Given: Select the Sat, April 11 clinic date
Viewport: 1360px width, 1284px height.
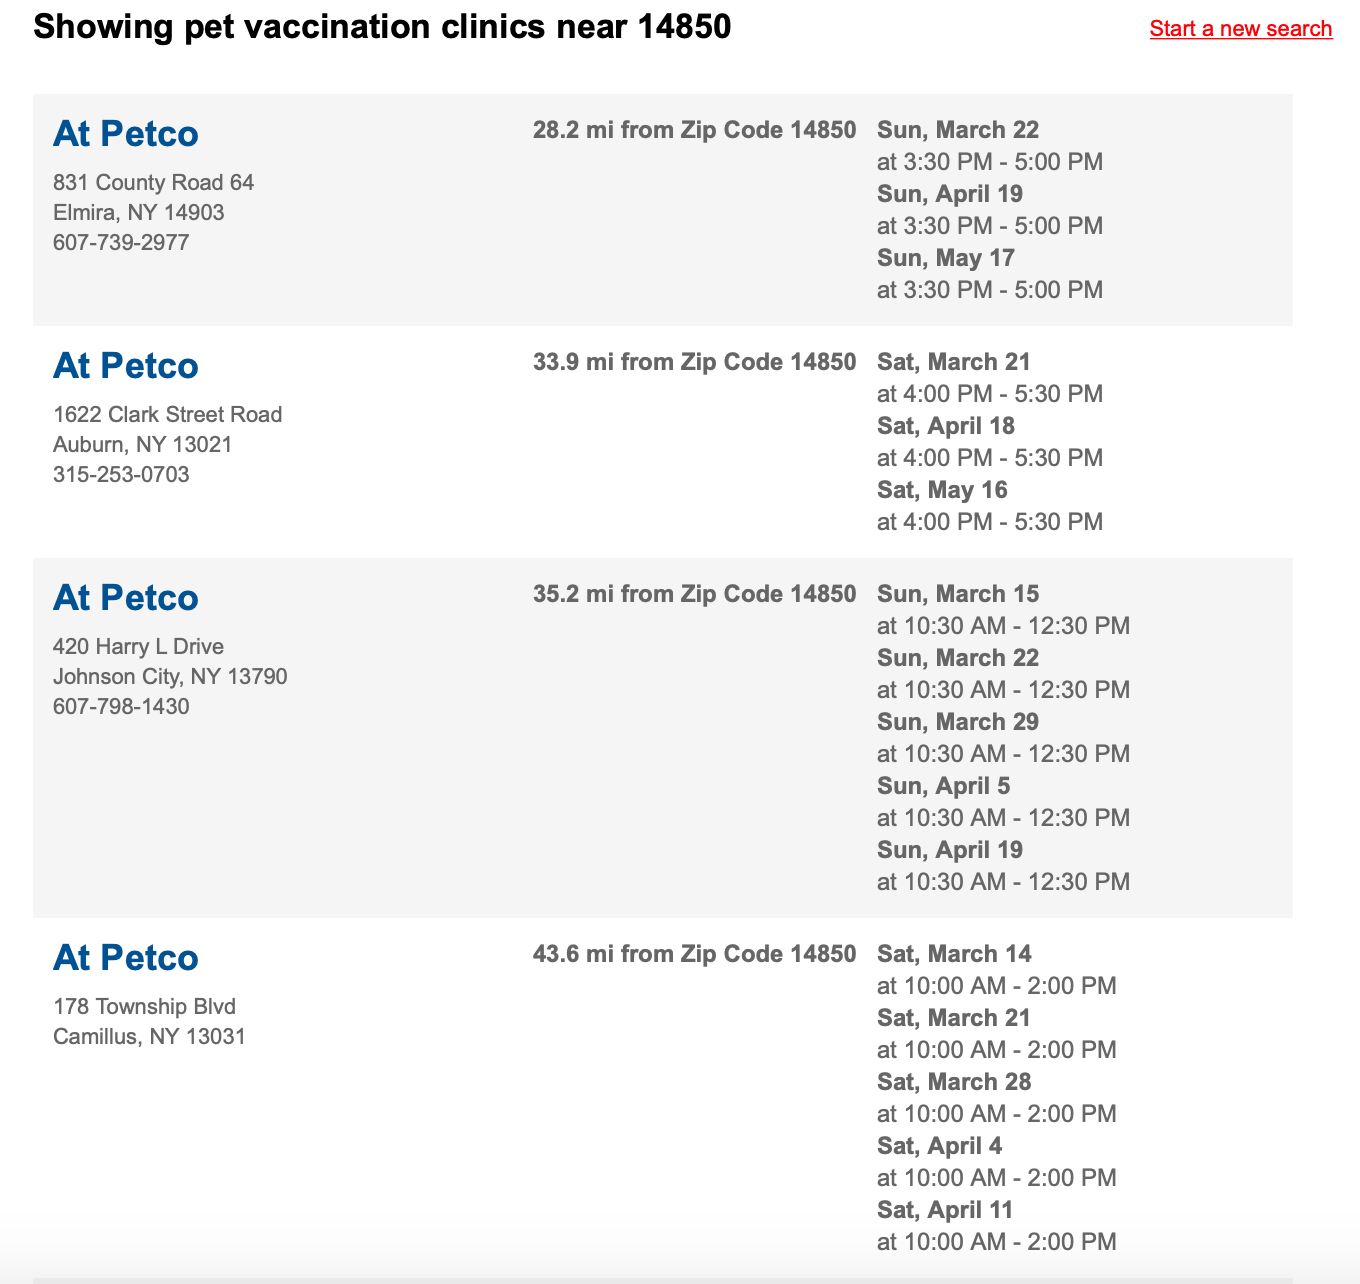Looking at the screenshot, I should [945, 1210].
